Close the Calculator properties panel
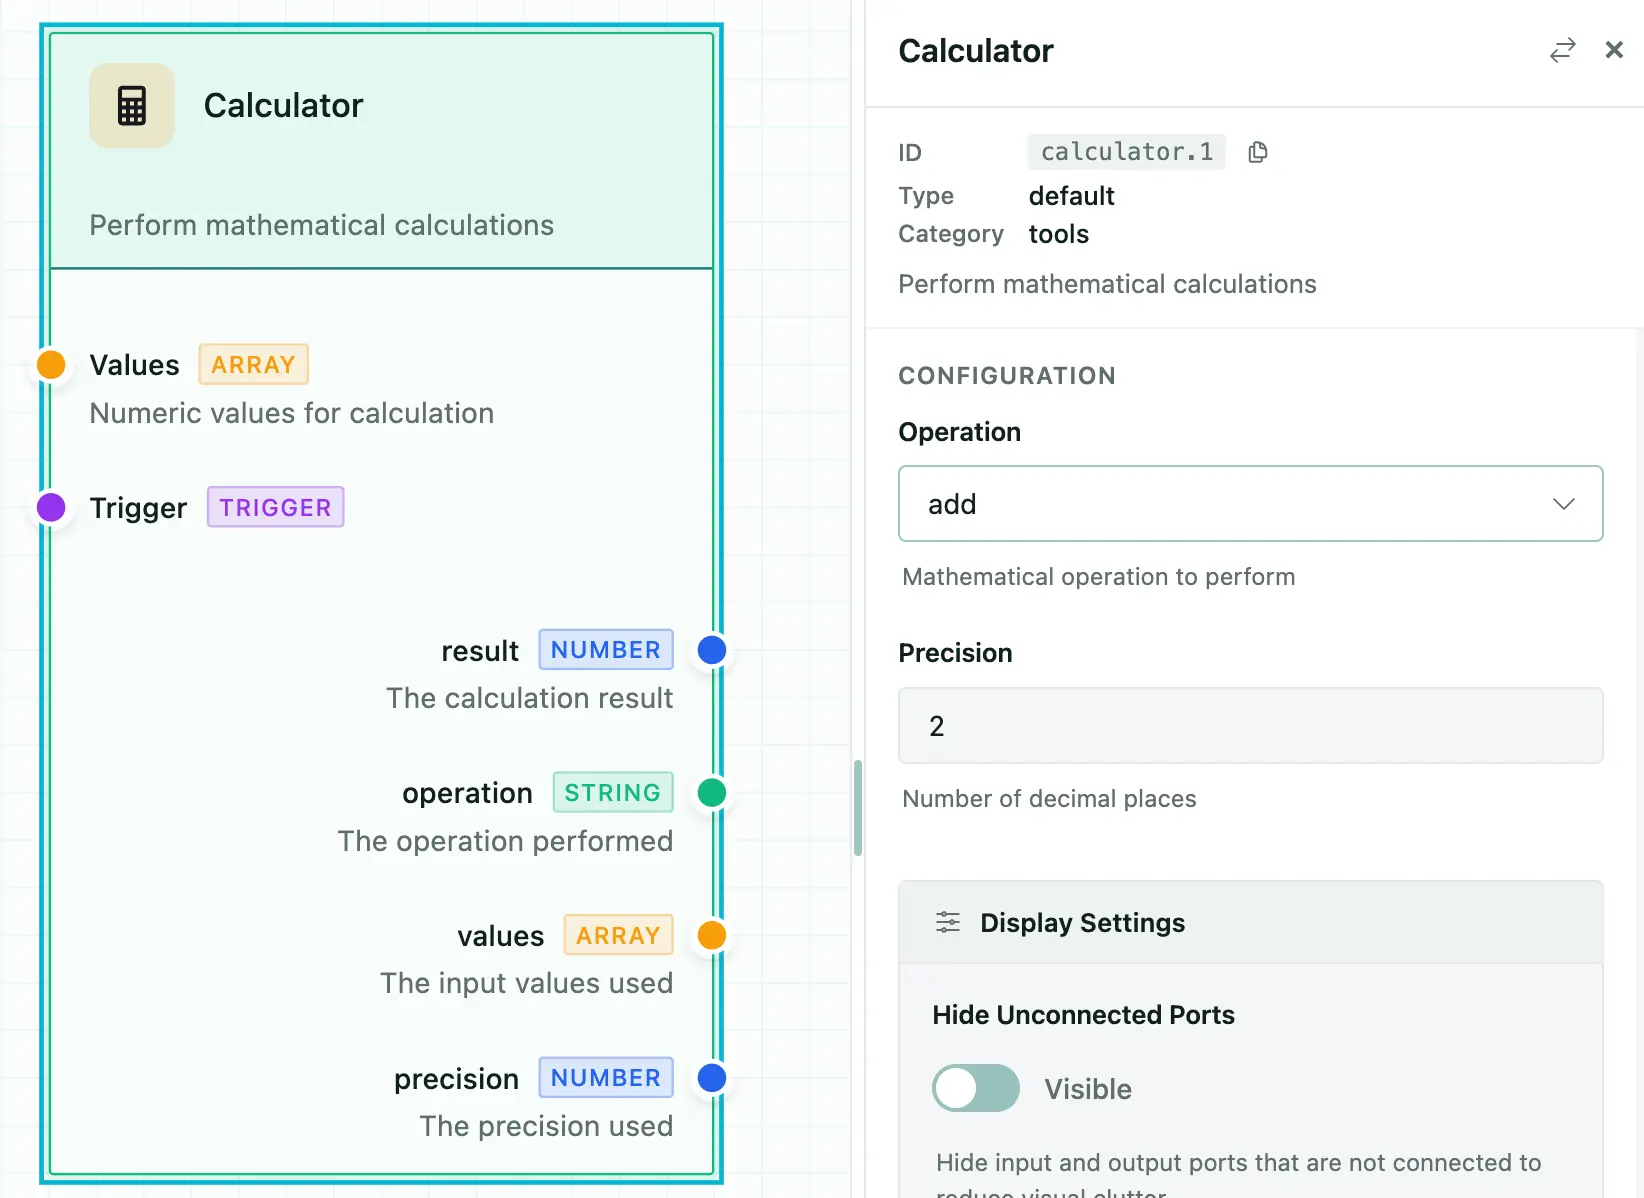This screenshot has height=1198, width=1644. click(x=1614, y=50)
